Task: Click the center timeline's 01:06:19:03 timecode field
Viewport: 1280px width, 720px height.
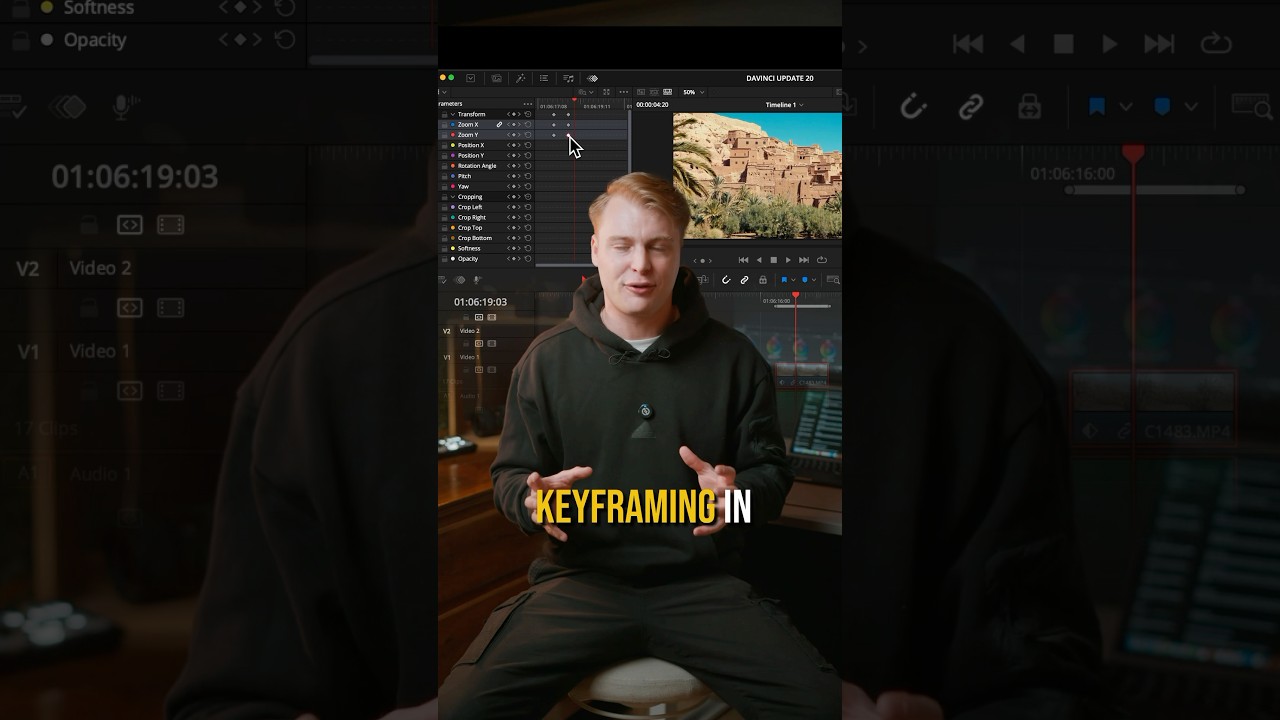Action: tap(481, 302)
